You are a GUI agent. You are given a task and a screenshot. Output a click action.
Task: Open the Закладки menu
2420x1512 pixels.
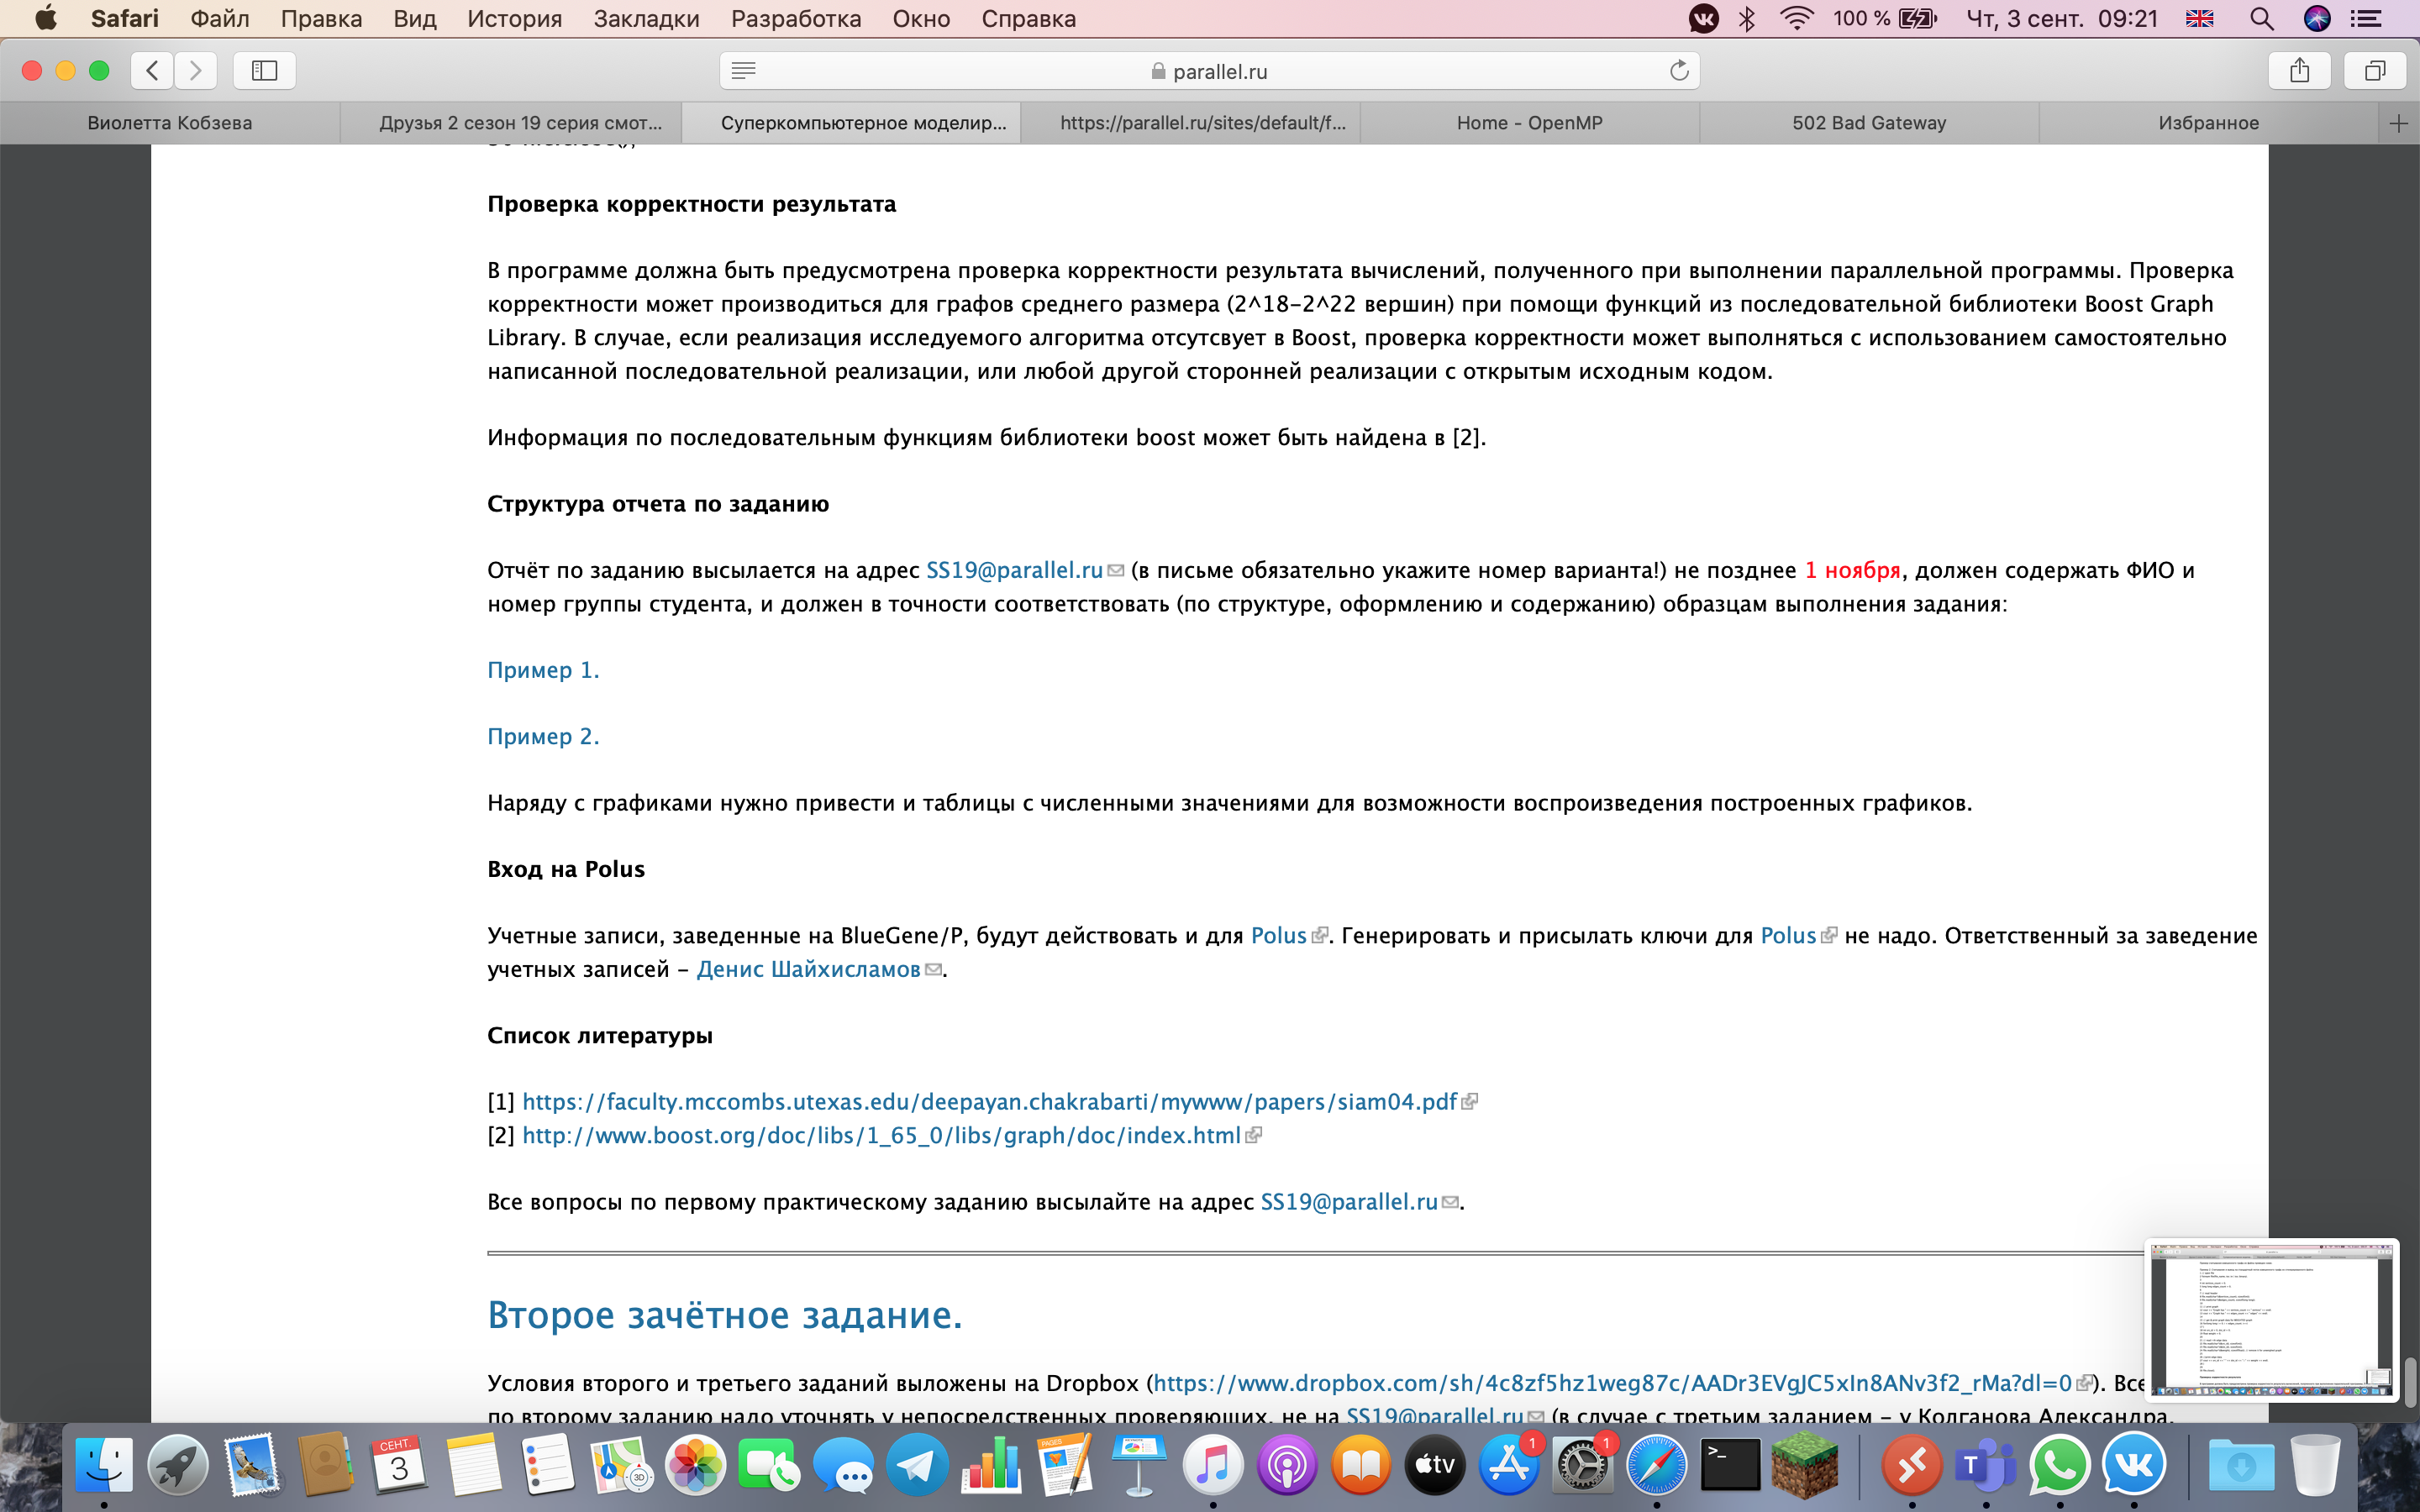click(646, 18)
